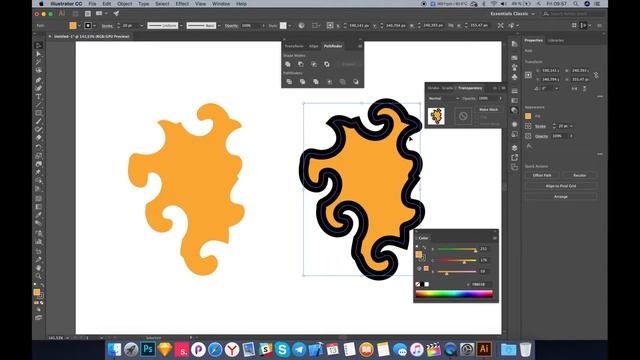Viewport: 640px width, 360px height.
Task: Show more Transform options in Properties
Action: pyautogui.click(x=600, y=97)
